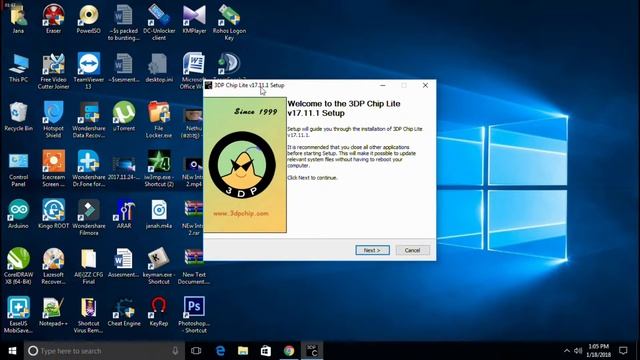Select the Lazesoft Recover icon

53,266
